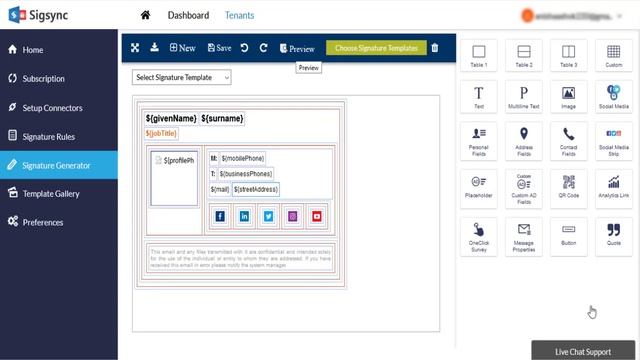Image resolution: width=640 pixels, height=360 pixels.
Task: Click the Sigsync logo
Action: click(x=38, y=15)
